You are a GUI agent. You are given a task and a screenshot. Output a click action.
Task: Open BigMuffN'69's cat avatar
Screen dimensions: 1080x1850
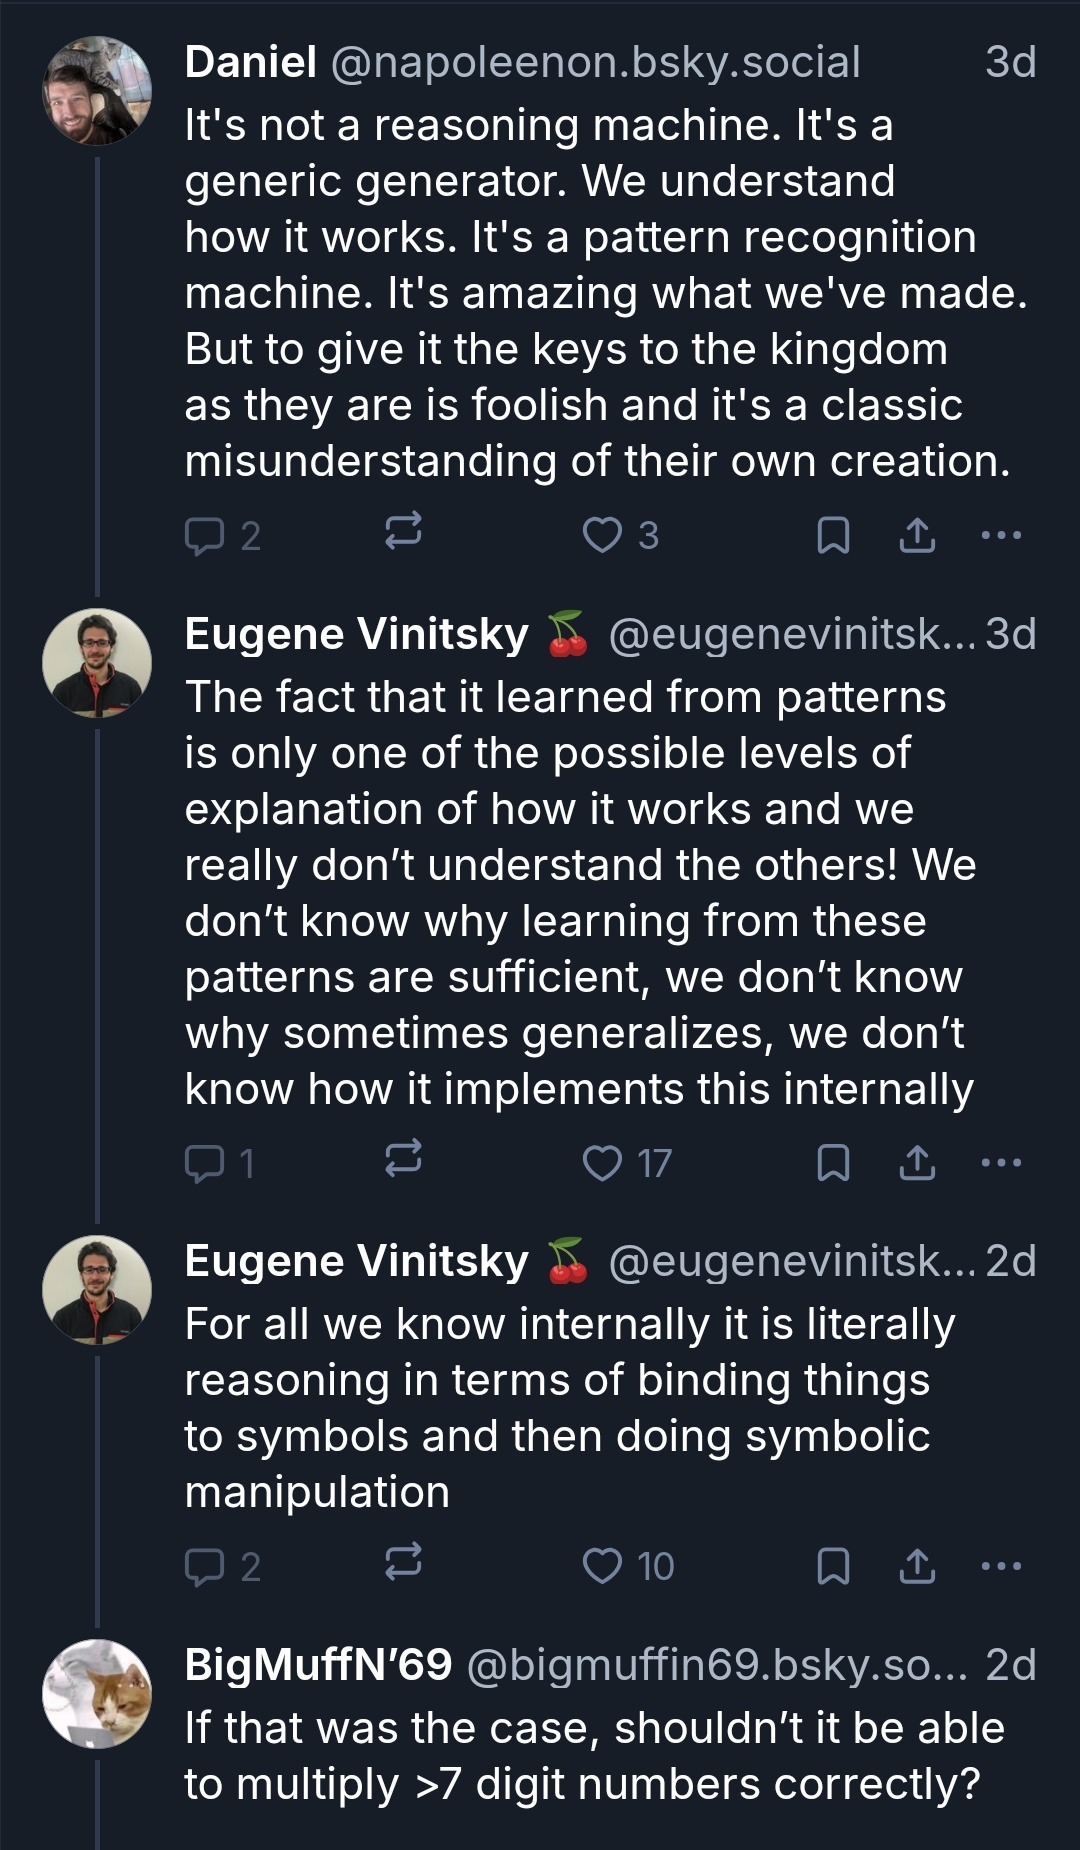[x=97, y=1693]
